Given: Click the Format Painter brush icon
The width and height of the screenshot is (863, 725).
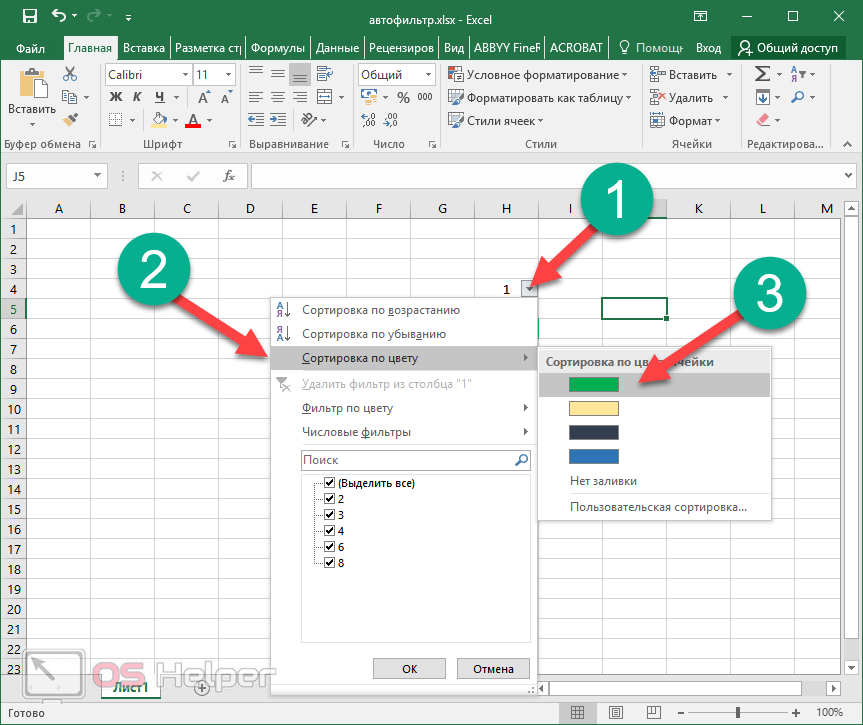Looking at the screenshot, I should (x=70, y=120).
